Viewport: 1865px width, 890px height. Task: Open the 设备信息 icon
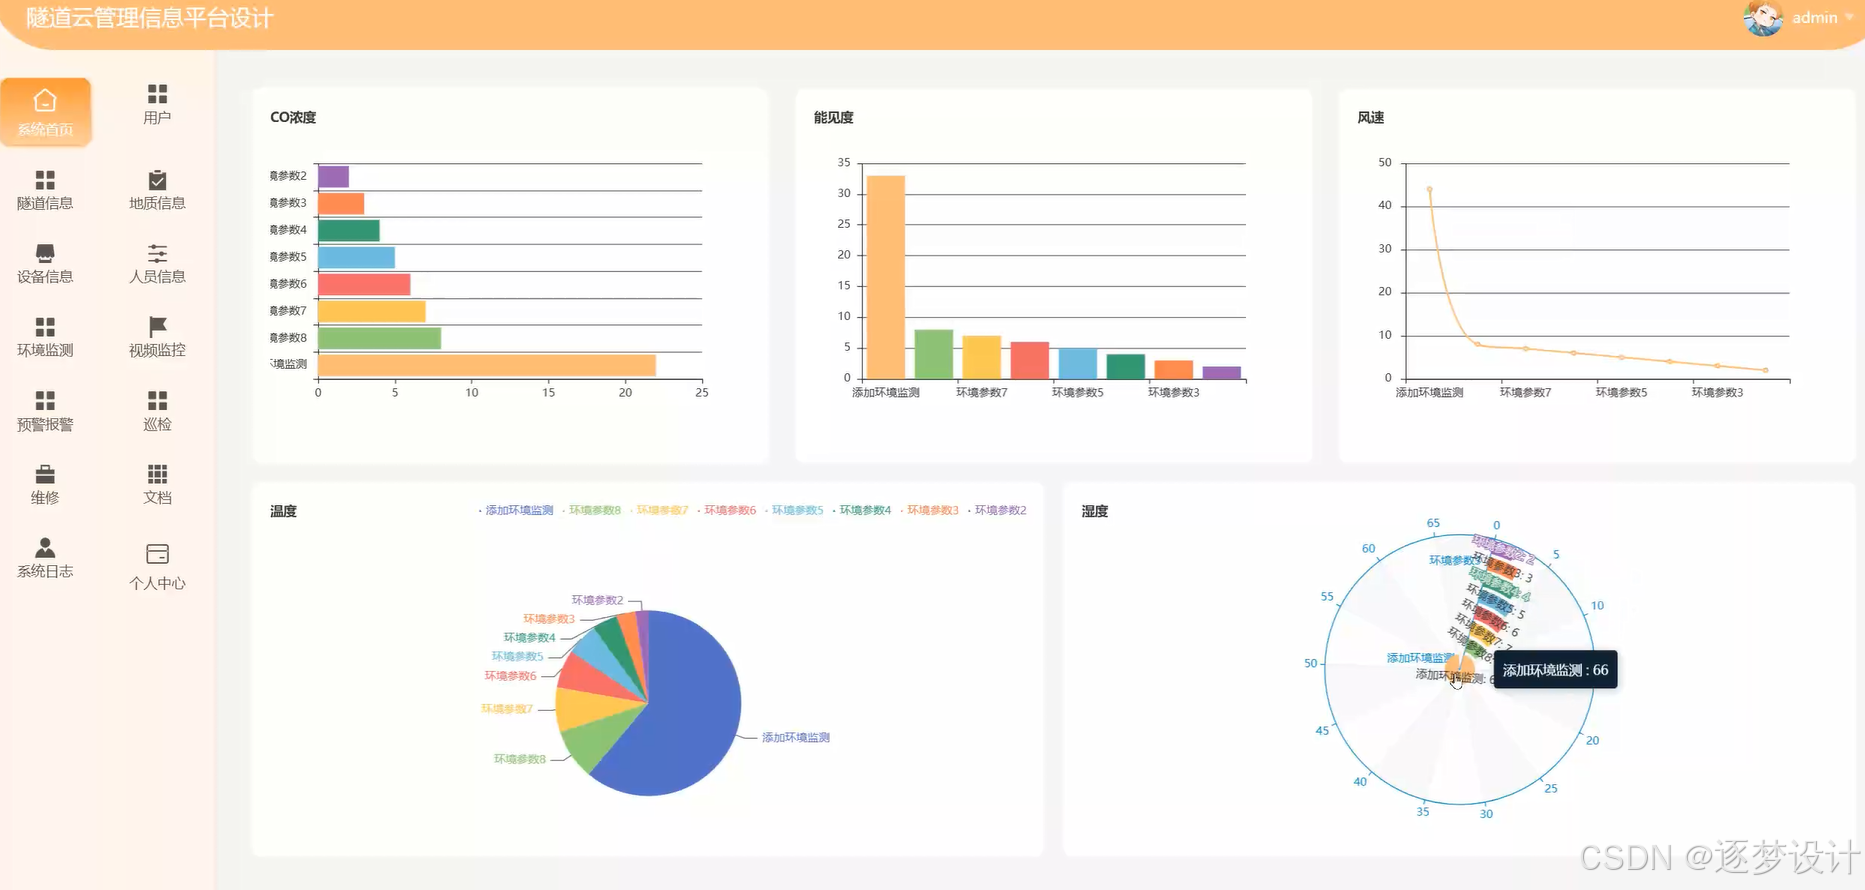pyautogui.click(x=45, y=253)
